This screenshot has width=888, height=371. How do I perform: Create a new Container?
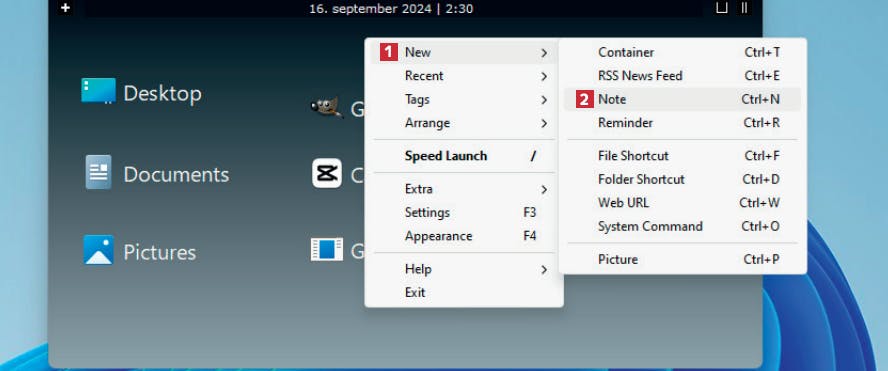click(682, 52)
